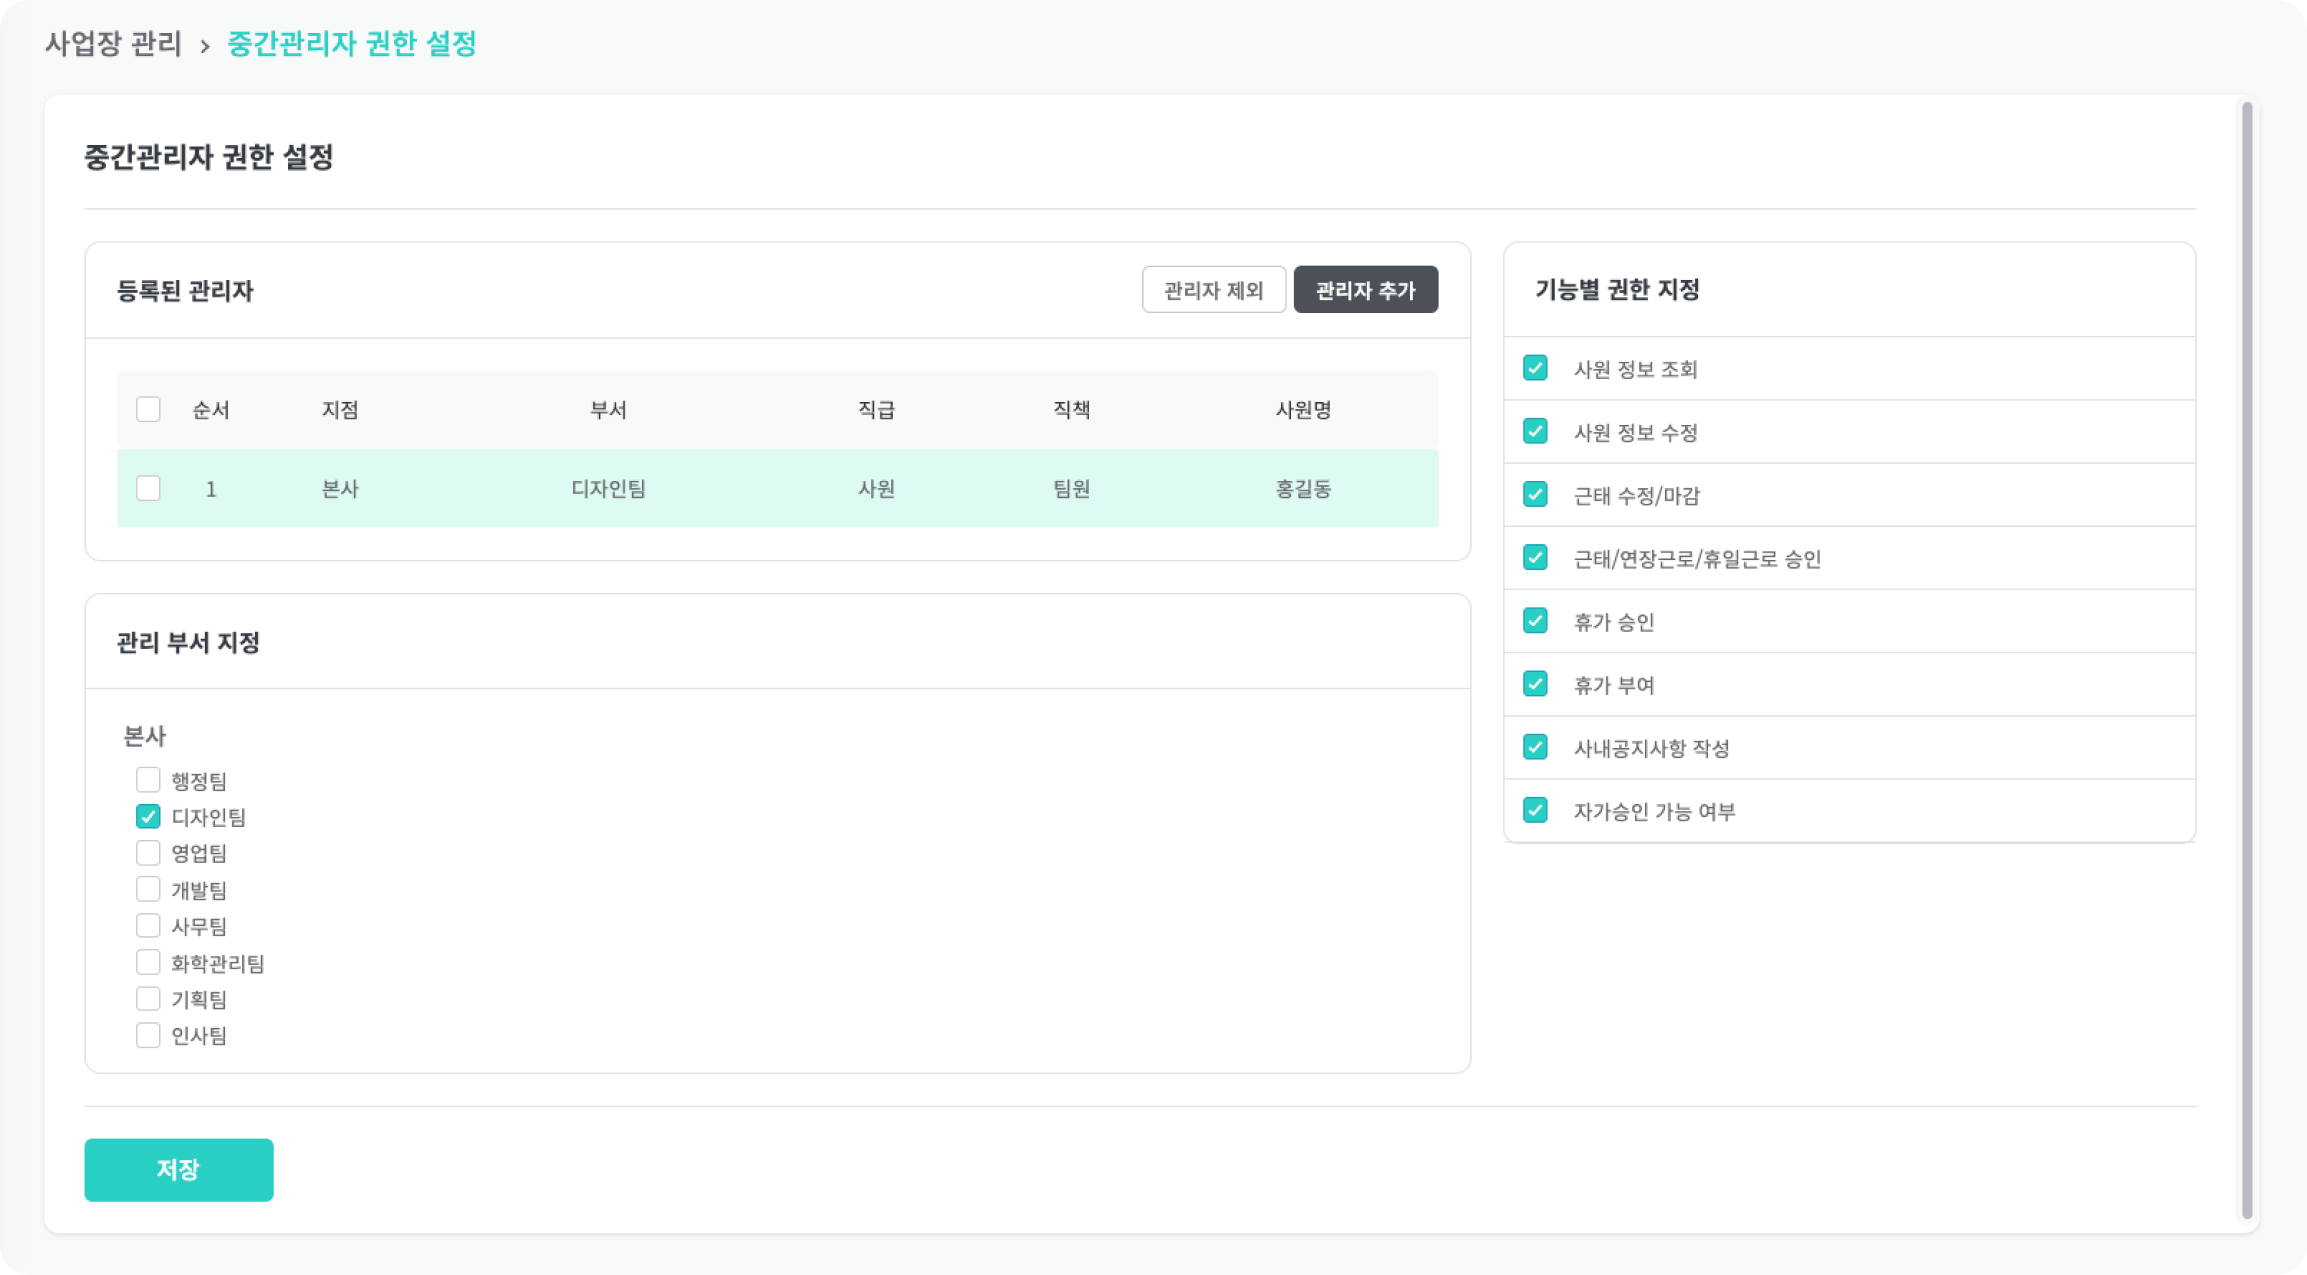This screenshot has height=1275, width=2307.
Task: Tick the 인사팀 department checkbox
Action: tap(148, 1035)
